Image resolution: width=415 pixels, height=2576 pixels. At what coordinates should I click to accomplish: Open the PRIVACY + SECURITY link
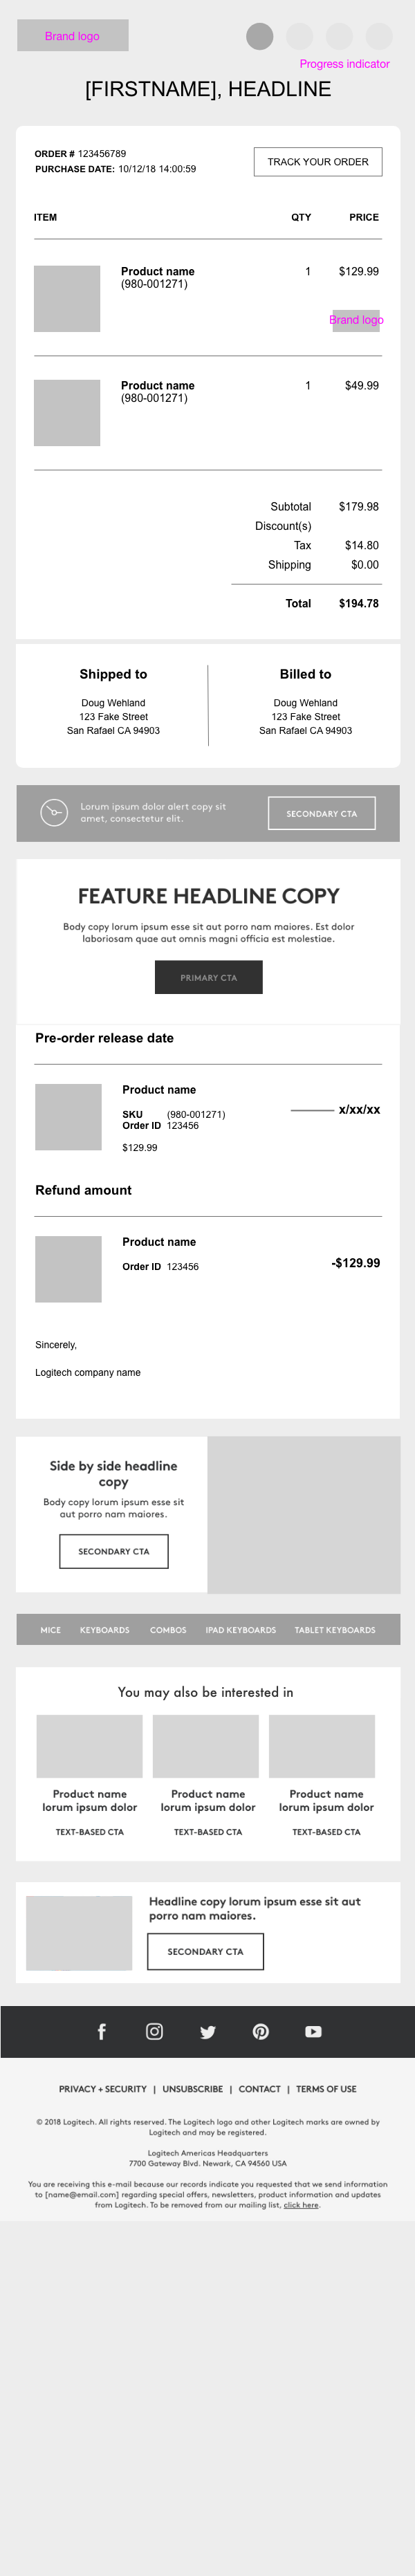click(103, 2089)
